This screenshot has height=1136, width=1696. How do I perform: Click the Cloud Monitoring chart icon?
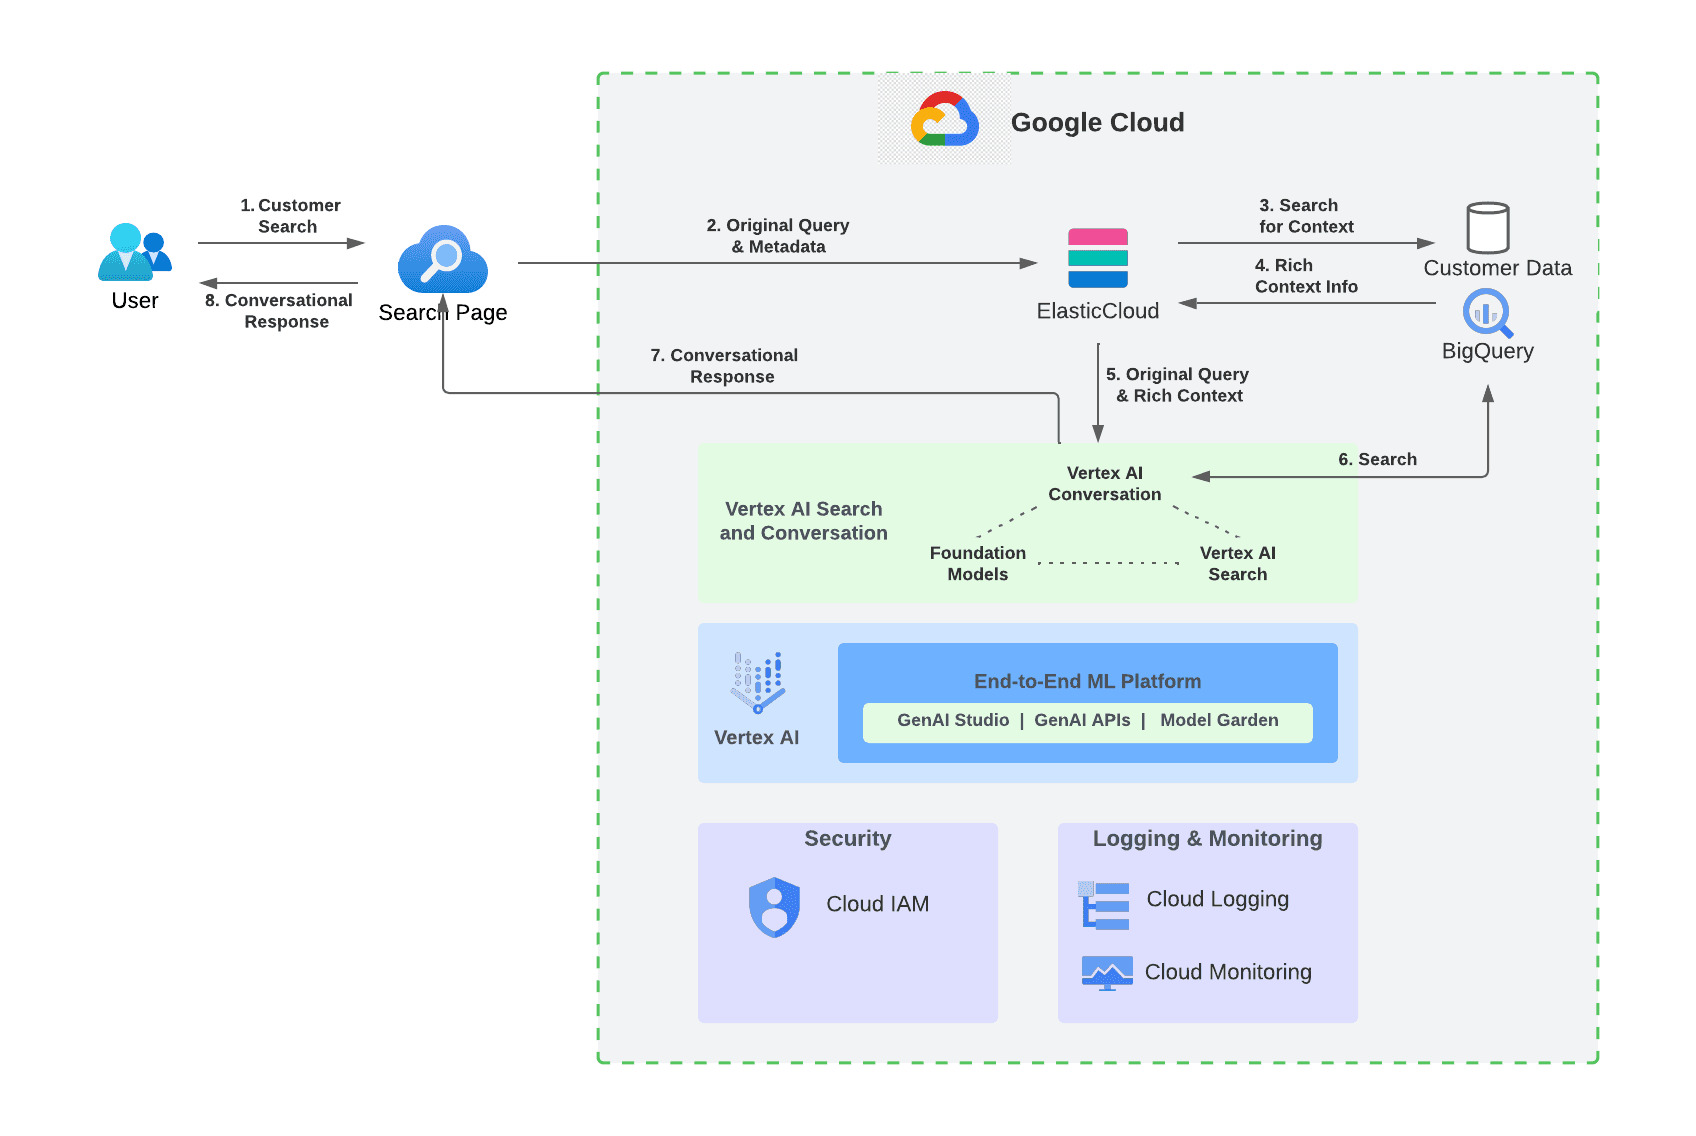[x=1105, y=970]
